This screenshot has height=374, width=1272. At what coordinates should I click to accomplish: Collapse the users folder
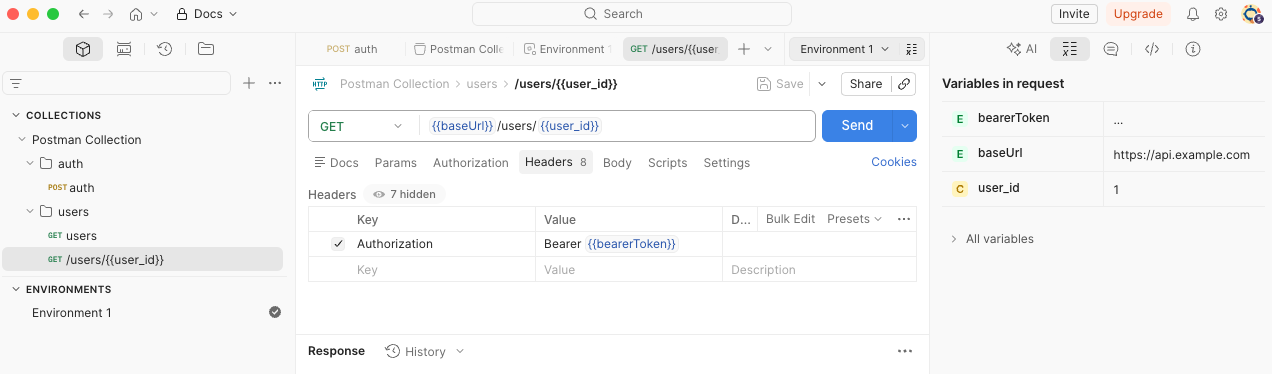coord(30,212)
